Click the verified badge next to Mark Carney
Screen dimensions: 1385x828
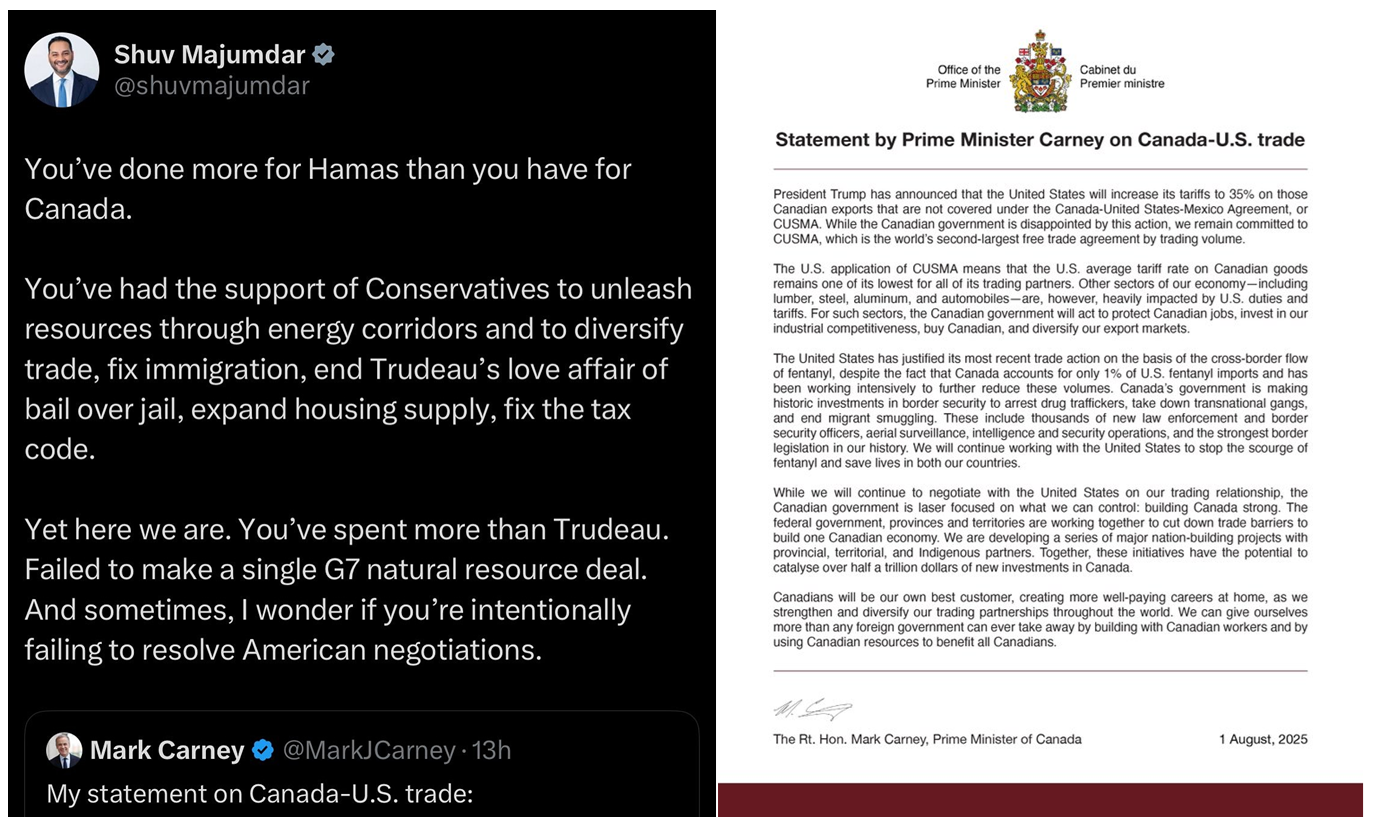(x=262, y=750)
